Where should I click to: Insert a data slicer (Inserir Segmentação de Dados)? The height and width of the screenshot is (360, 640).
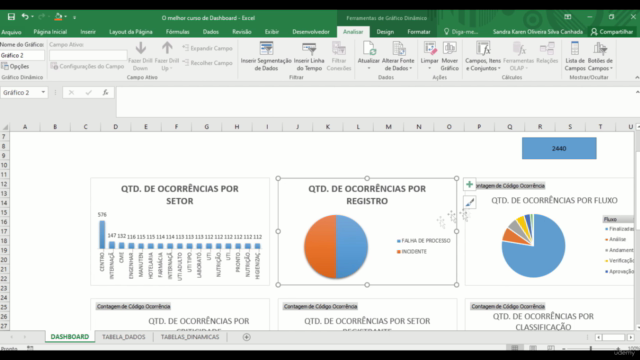[266, 56]
